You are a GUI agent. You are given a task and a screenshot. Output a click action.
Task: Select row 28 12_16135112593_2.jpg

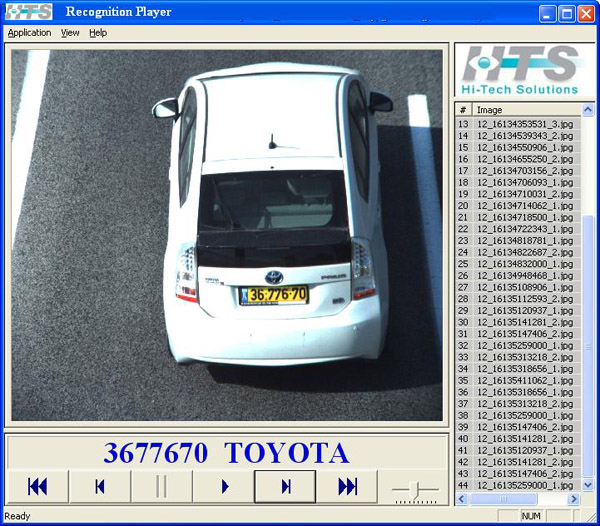518,299
